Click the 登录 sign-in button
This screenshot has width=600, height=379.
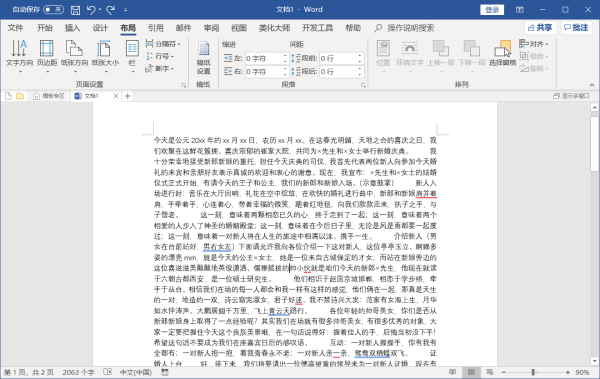(x=492, y=10)
